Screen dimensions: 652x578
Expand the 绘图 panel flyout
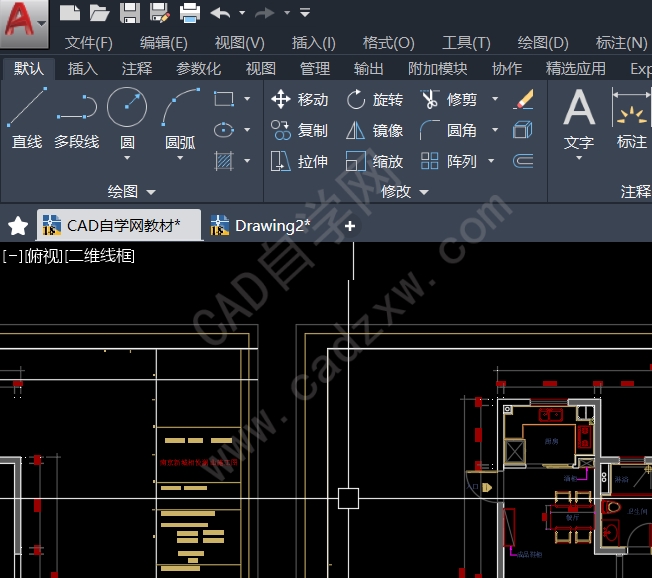pyautogui.click(x=131, y=192)
